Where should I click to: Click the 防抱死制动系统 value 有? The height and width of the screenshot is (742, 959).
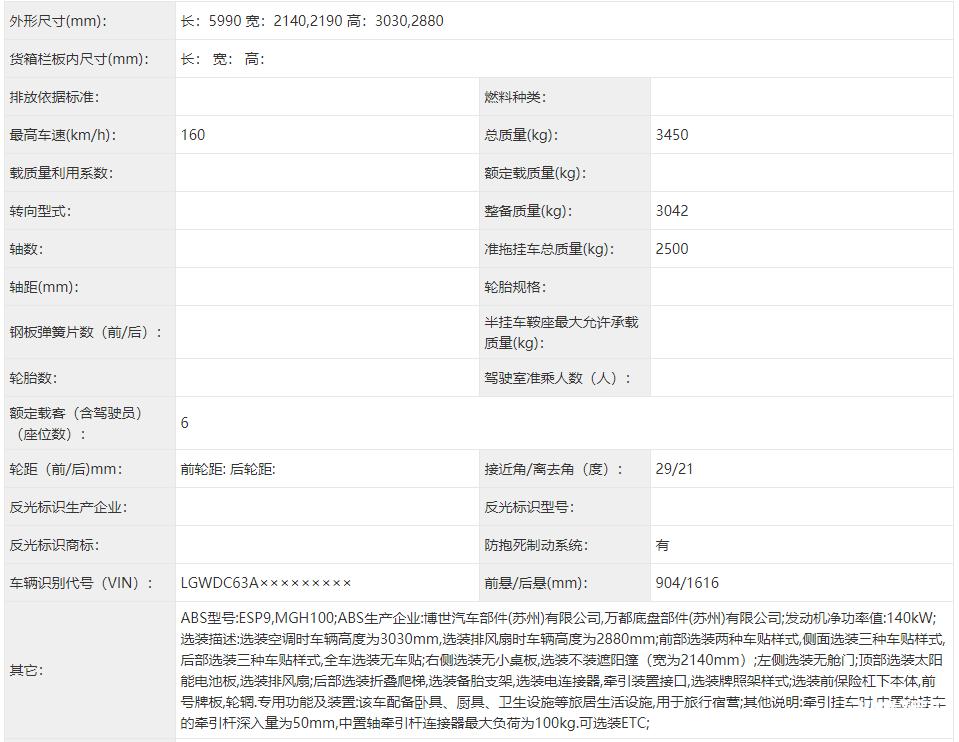pos(661,545)
